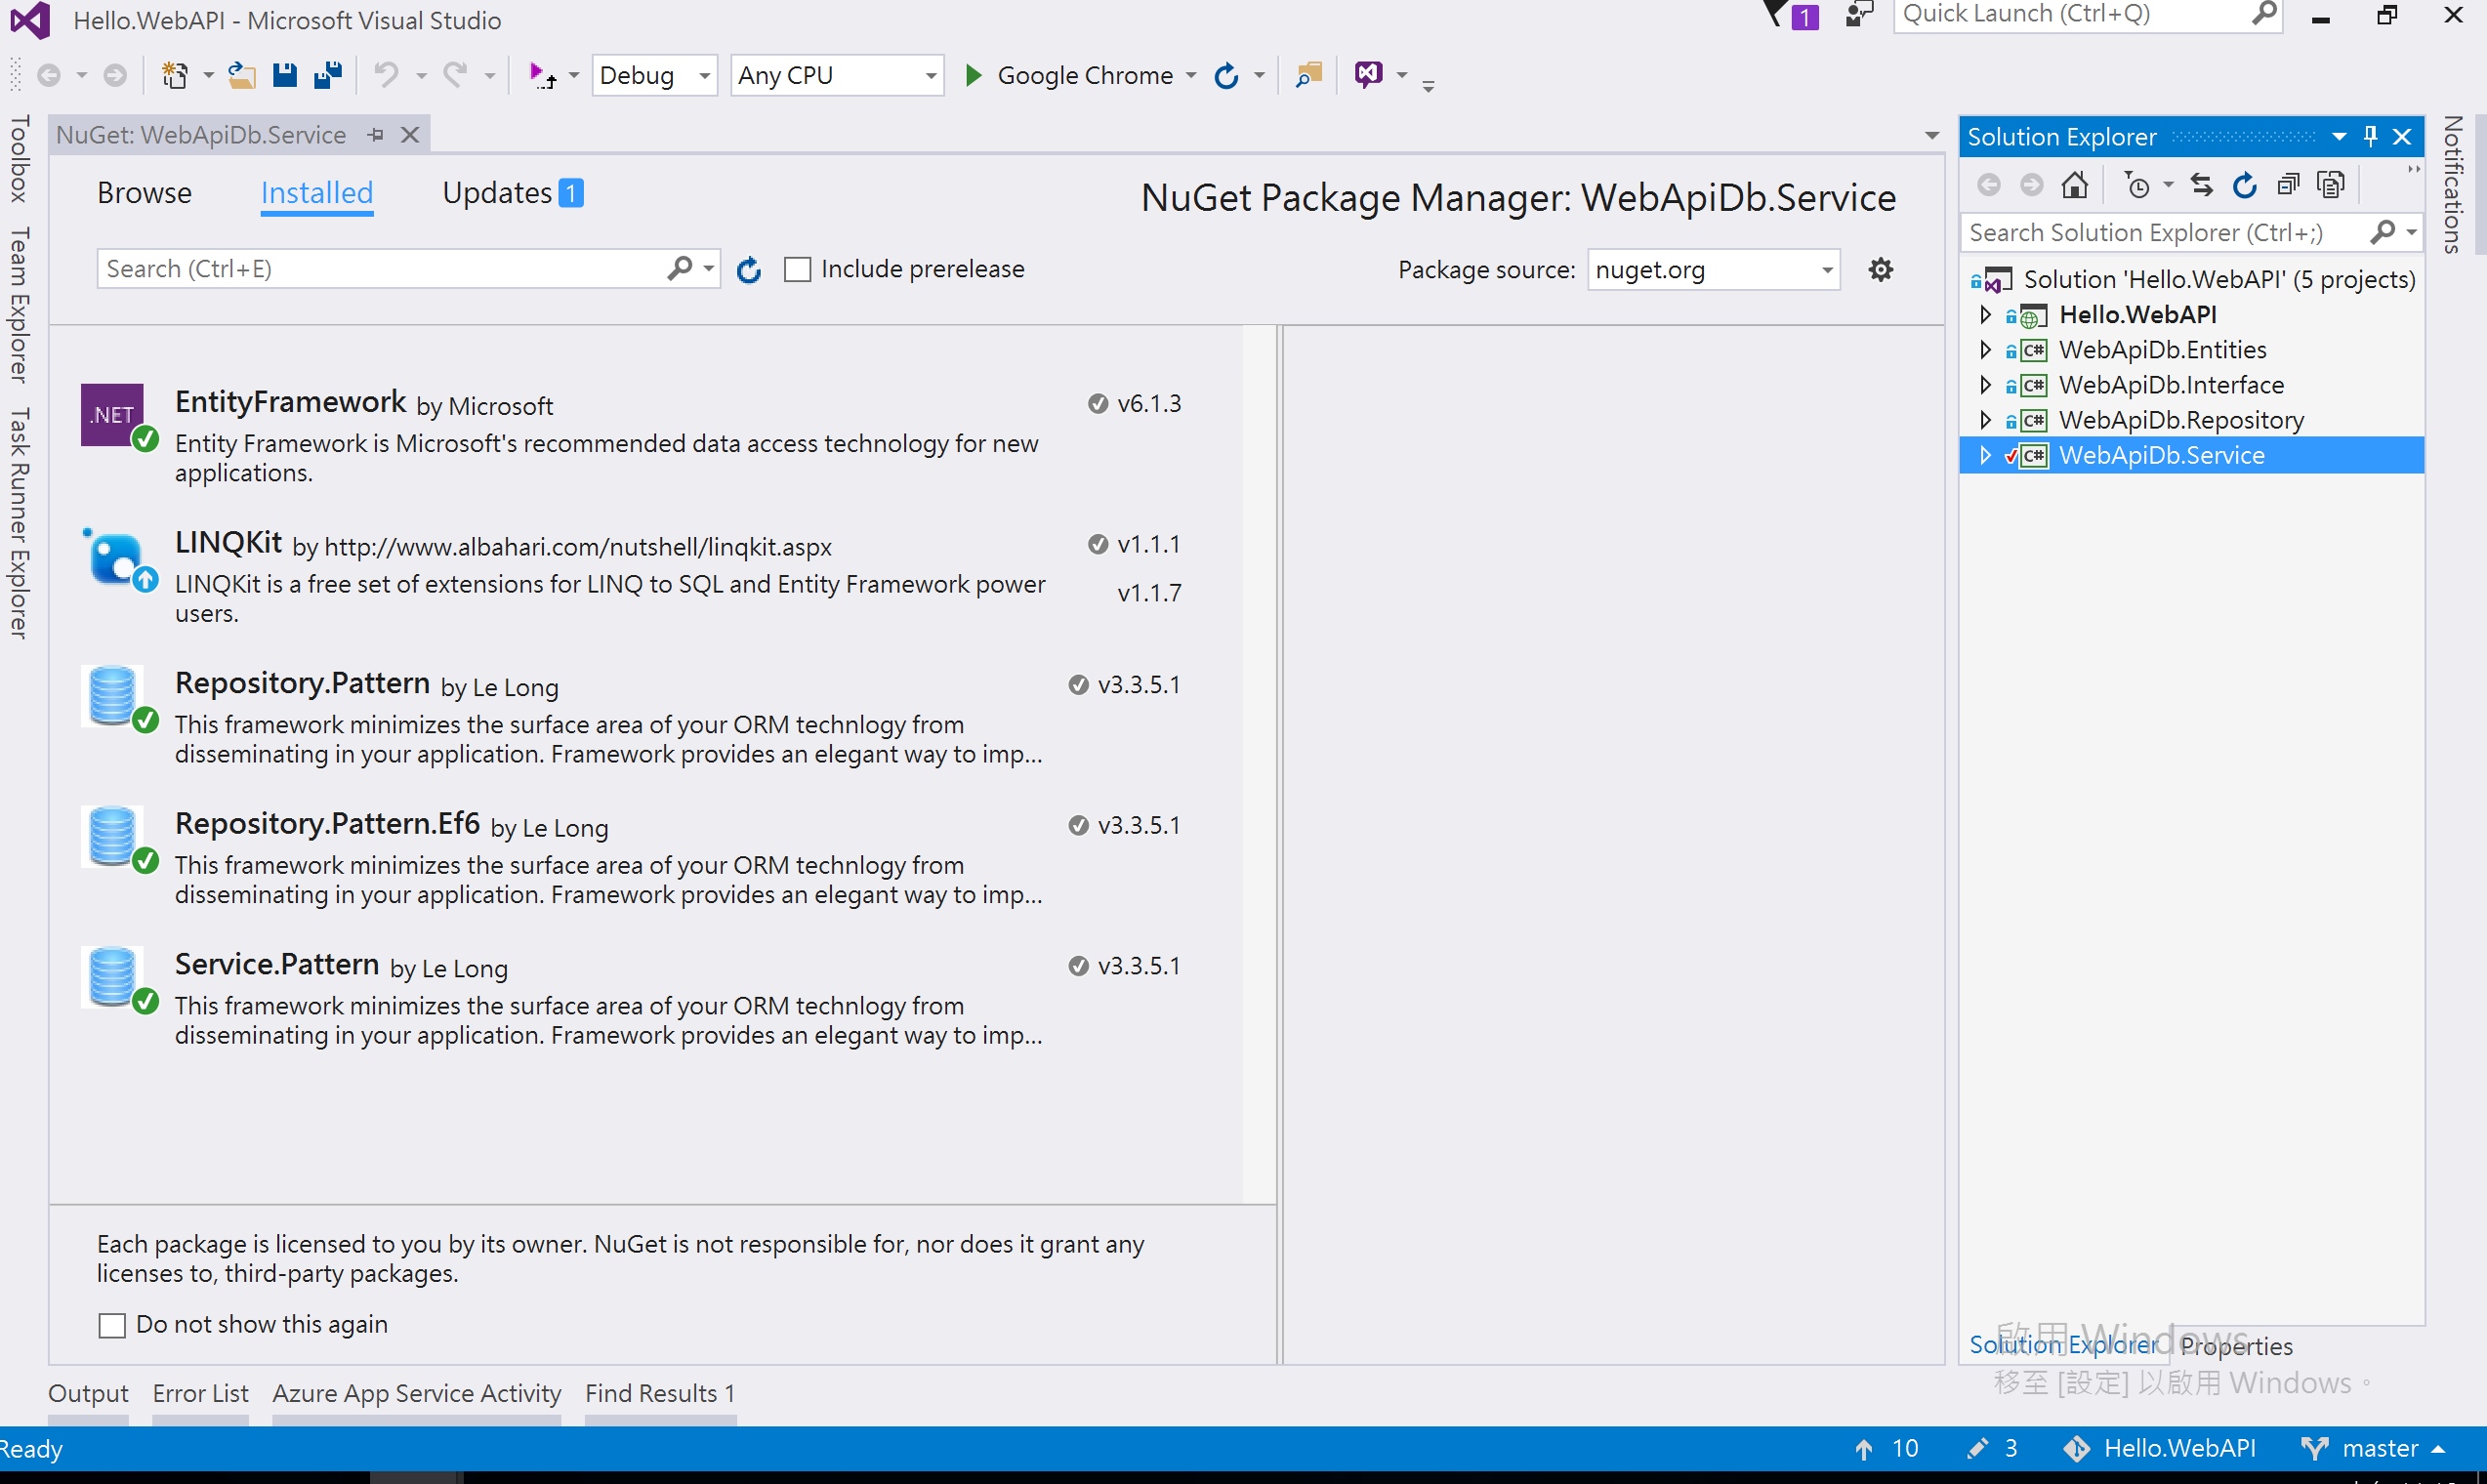Click the Solution Explorer Home icon
2487x1484 pixels.
tap(2075, 184)
